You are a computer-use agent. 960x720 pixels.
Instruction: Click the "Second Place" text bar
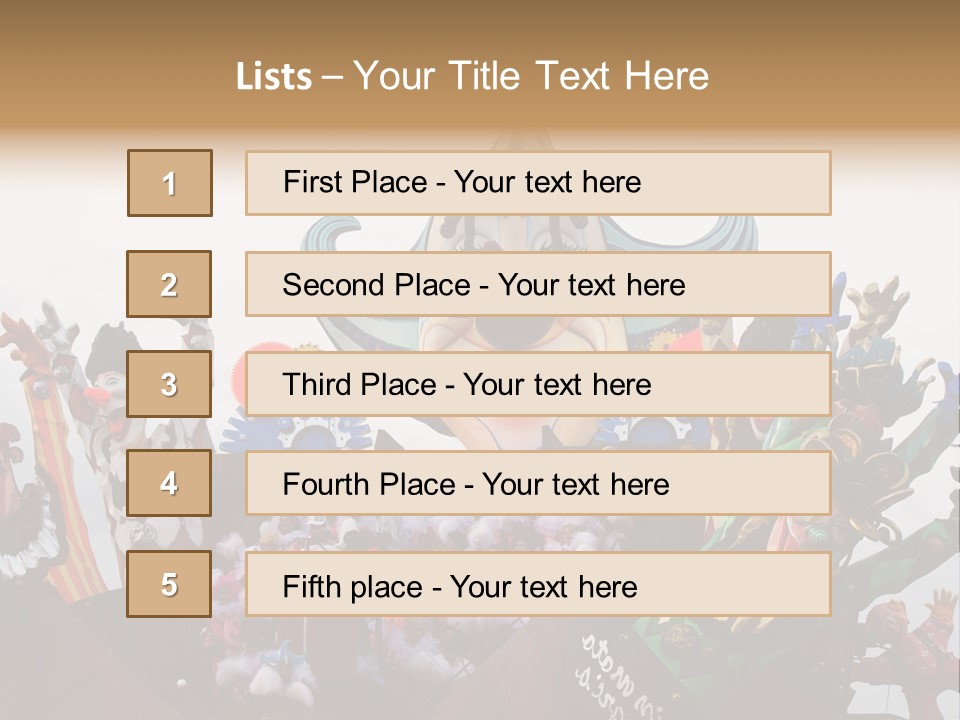(x=538, y=284)
